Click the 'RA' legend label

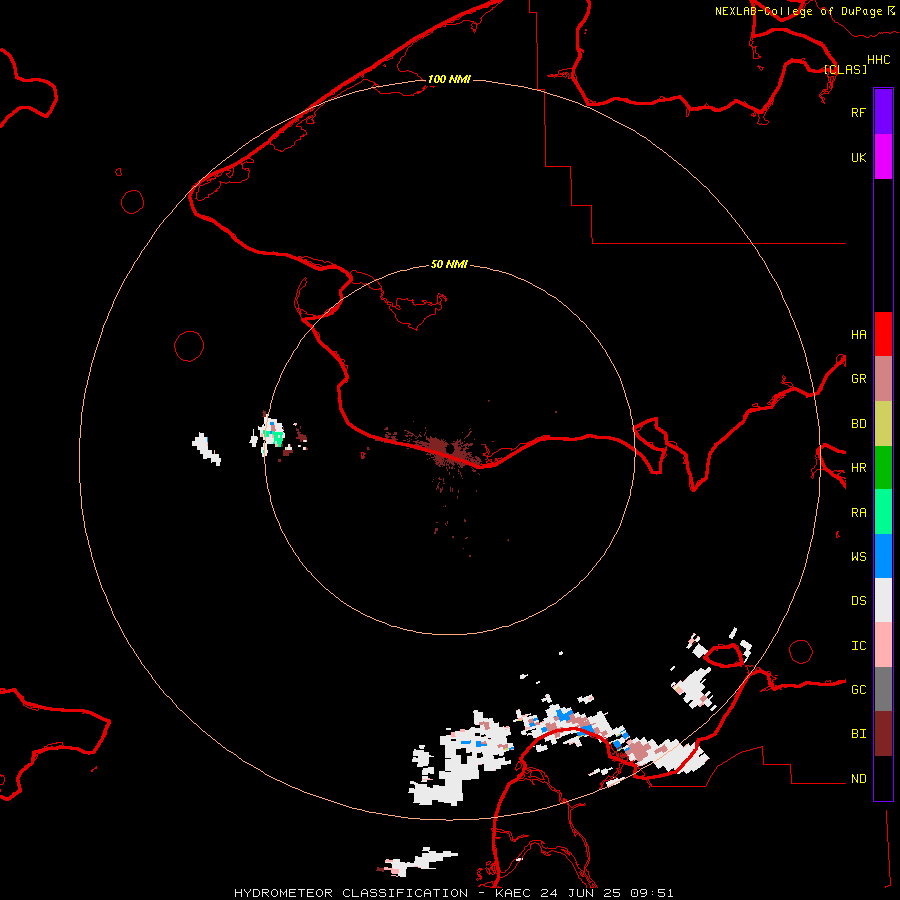(858, 513)
